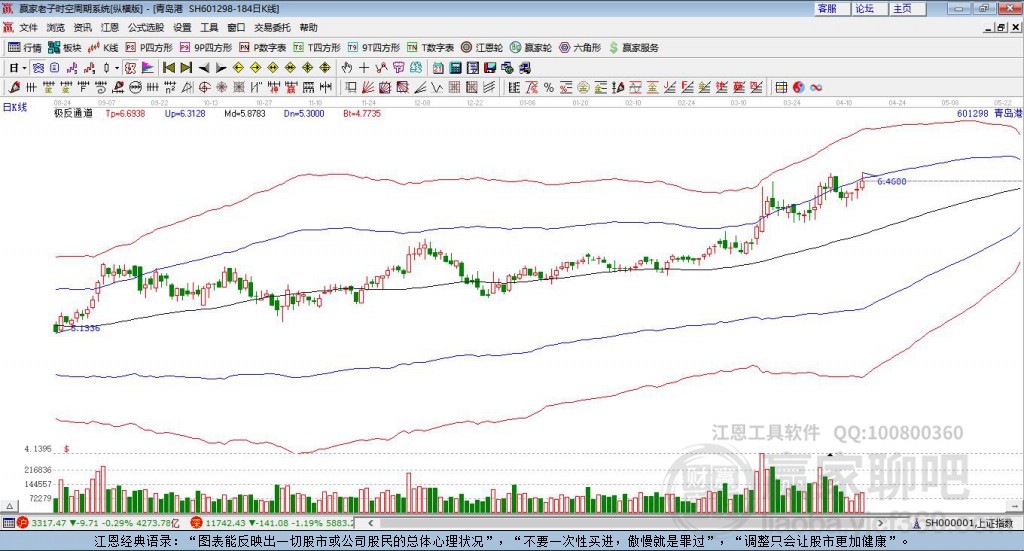Click the save floppy disk icon
Viewport: 1024px width, 551px height.
[x=490, y=68]
